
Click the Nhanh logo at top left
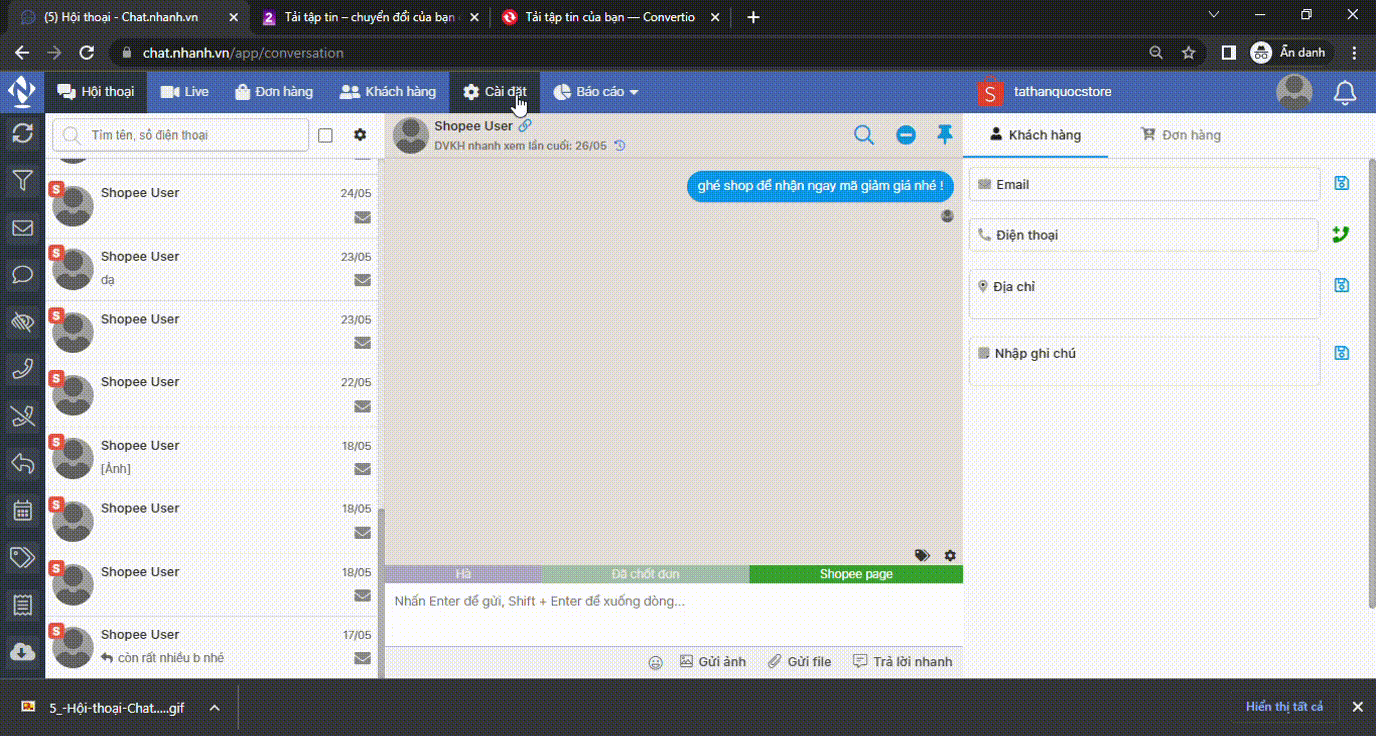tap(22, 92)
